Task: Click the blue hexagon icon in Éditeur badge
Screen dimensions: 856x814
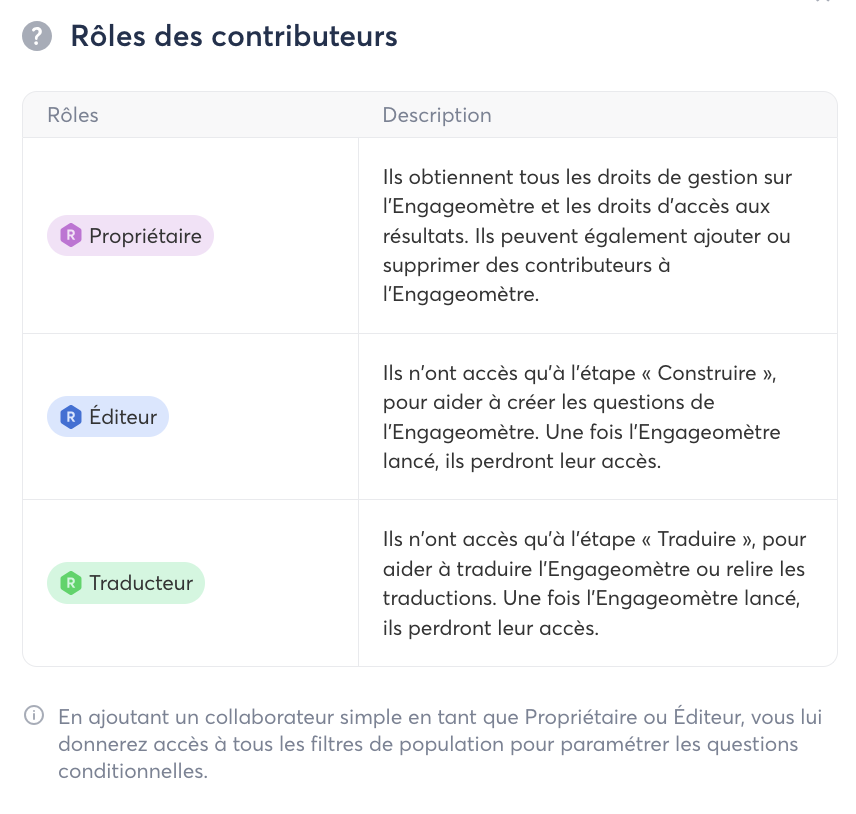Action: (70, 416)
